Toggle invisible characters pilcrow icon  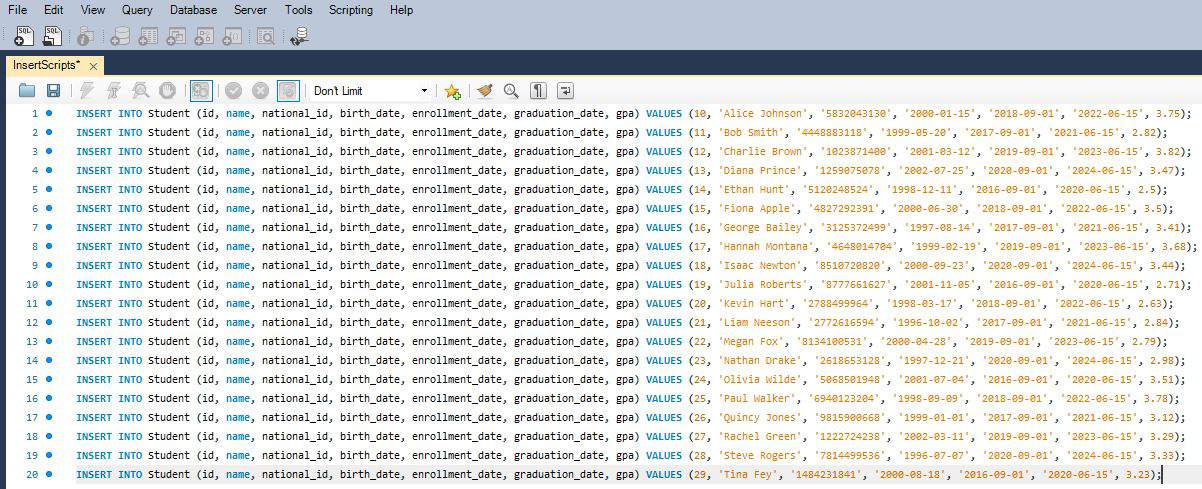[x=538, y=91]
